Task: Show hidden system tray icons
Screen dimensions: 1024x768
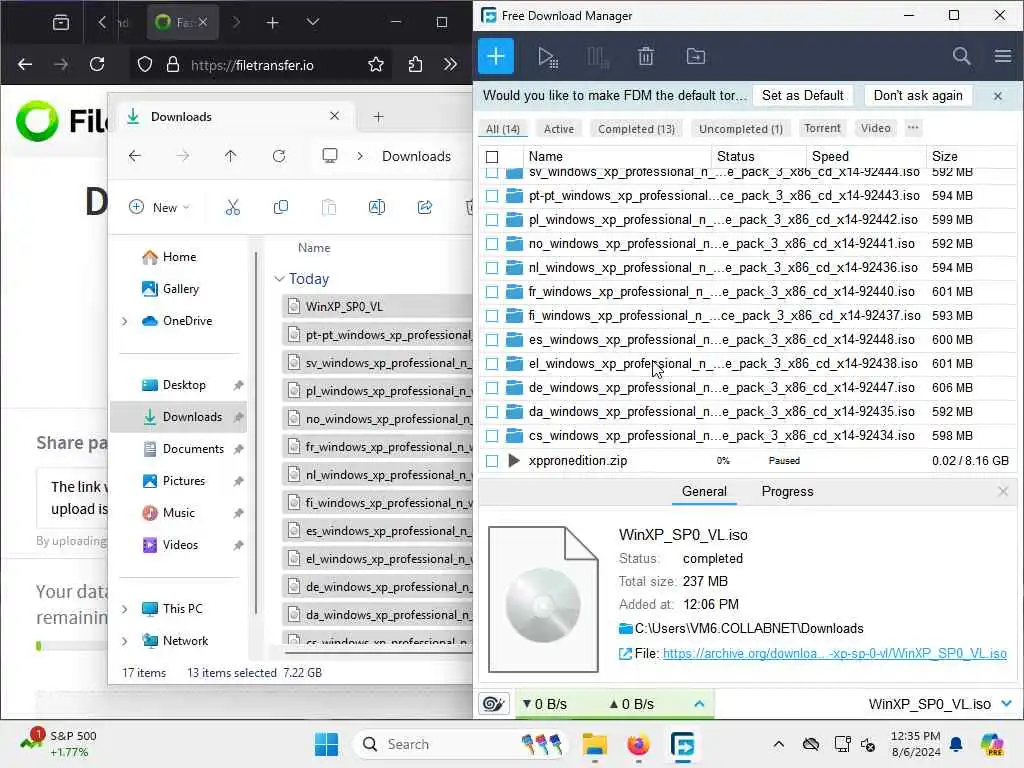Action: (x=778, y=744)
